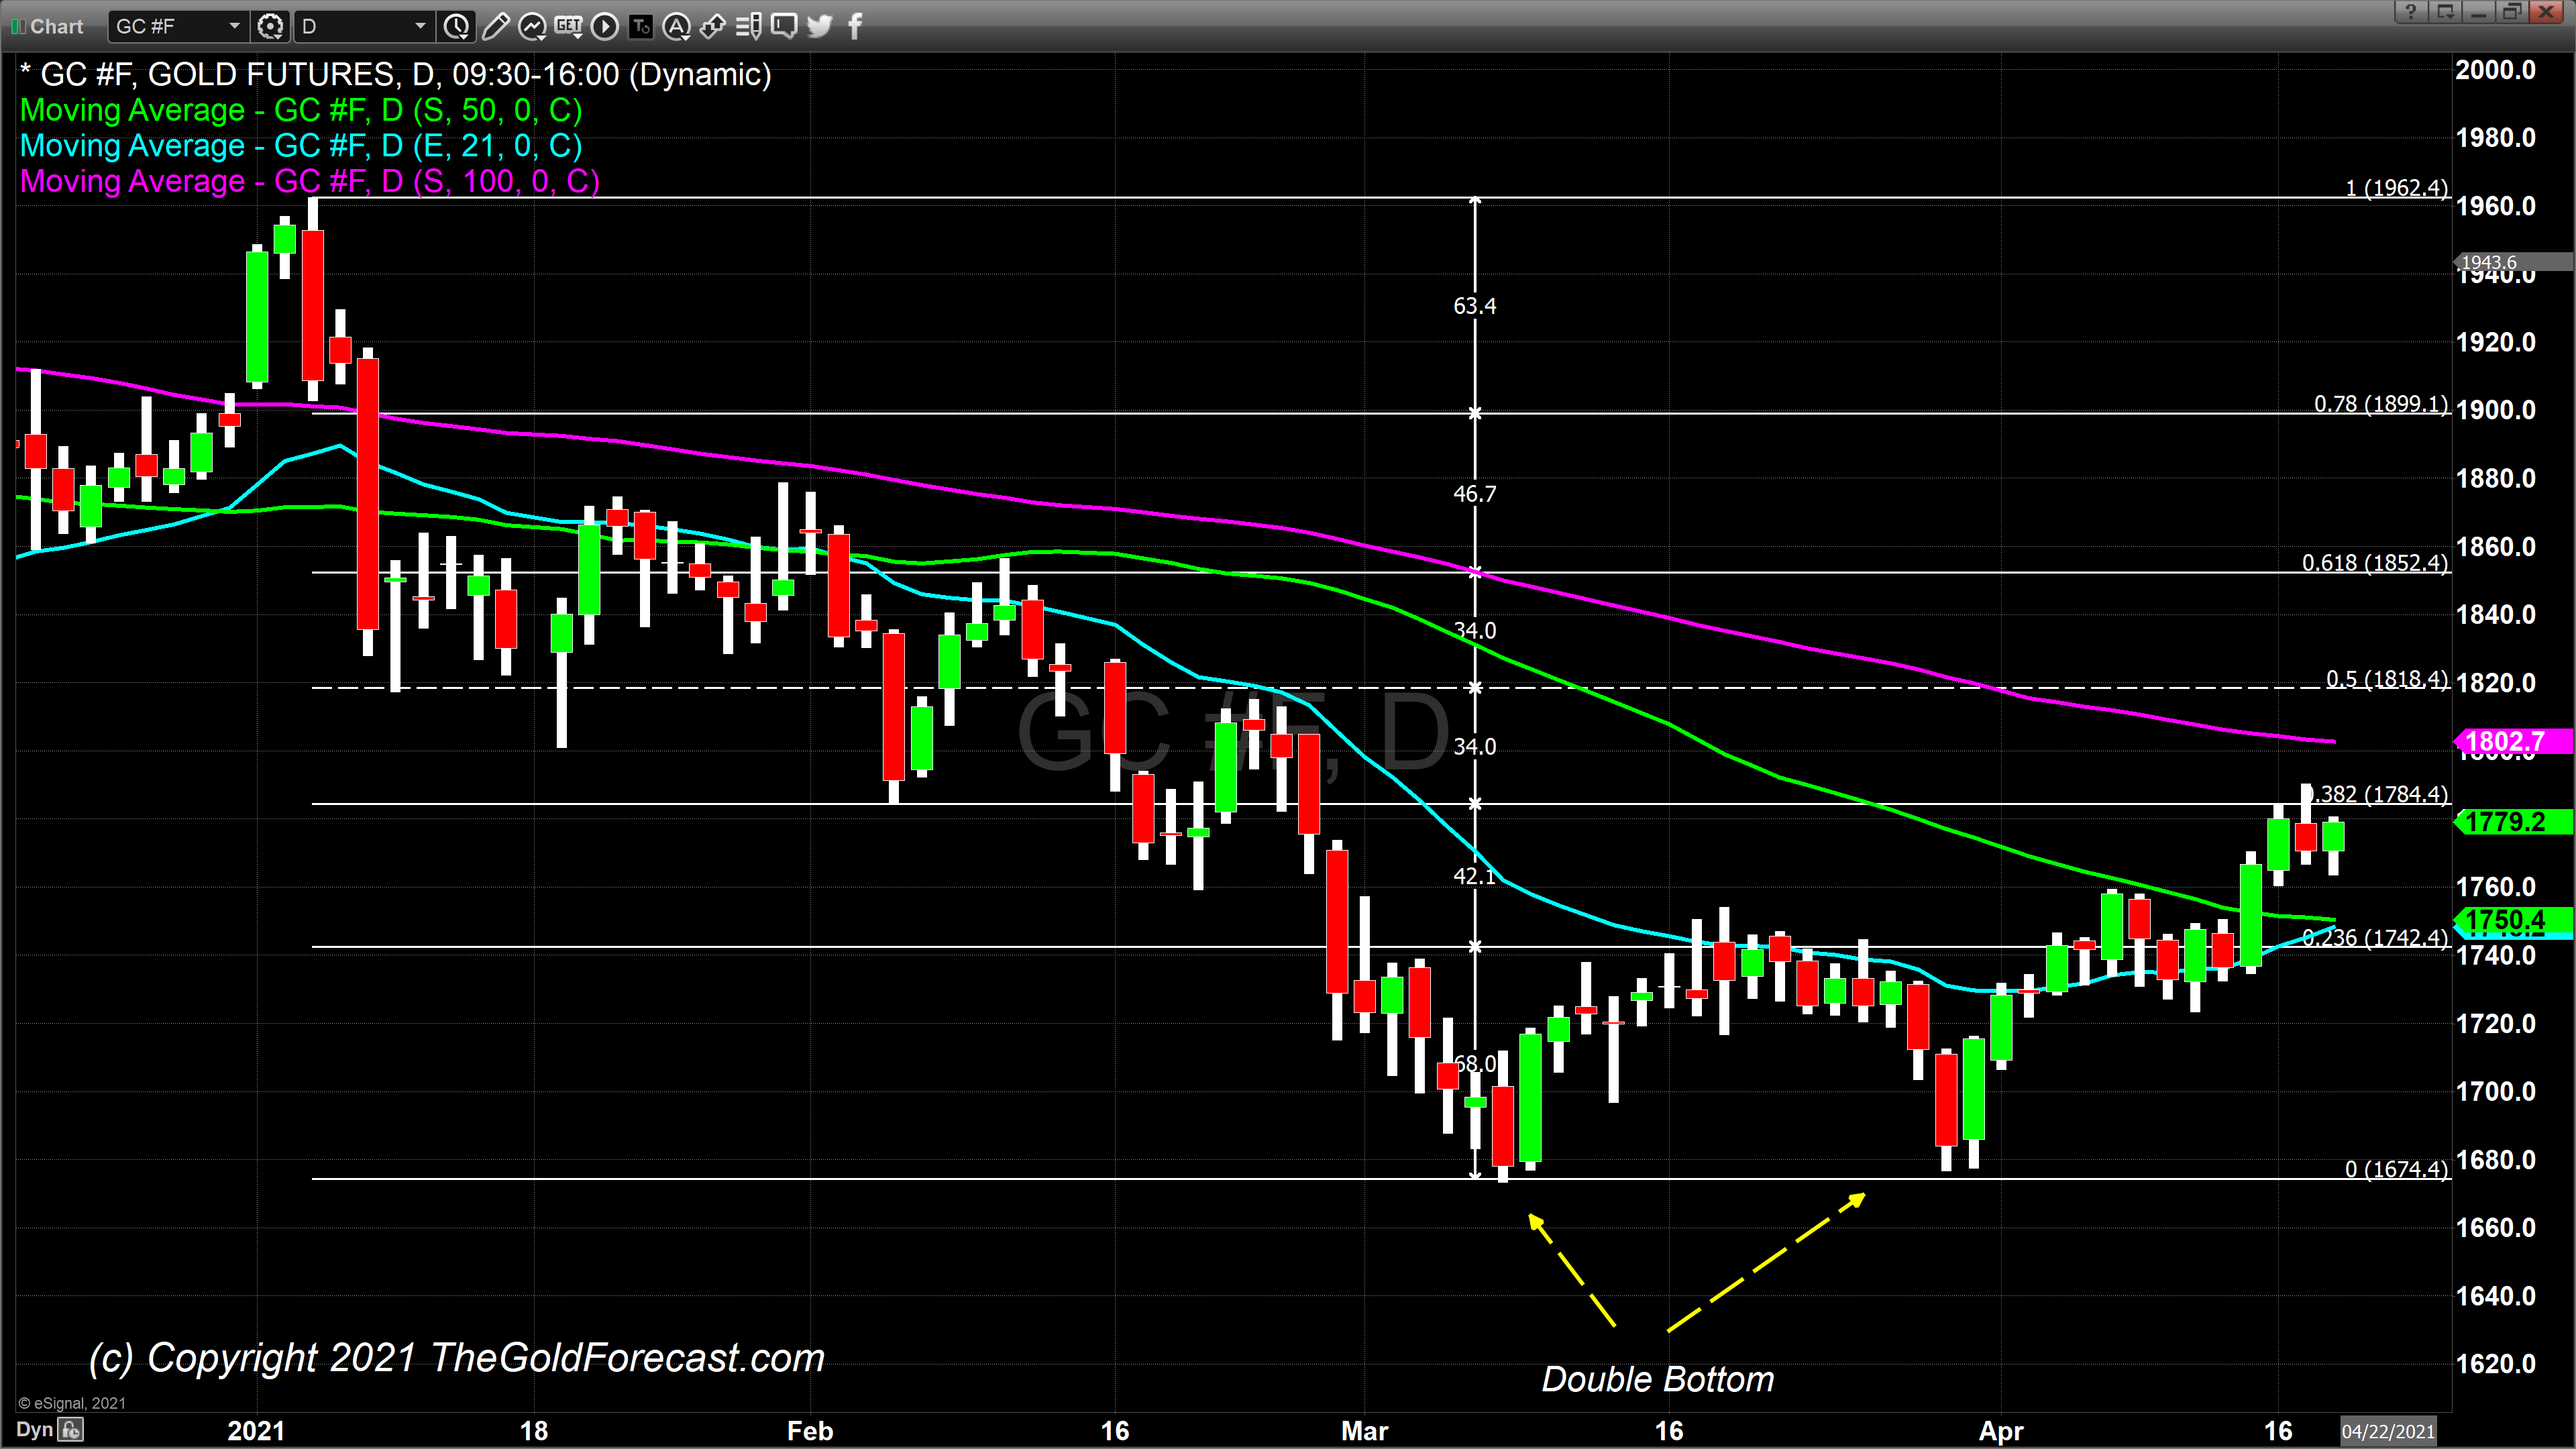
Task: Expand the D interval dropdown
Action: [420, 26]
